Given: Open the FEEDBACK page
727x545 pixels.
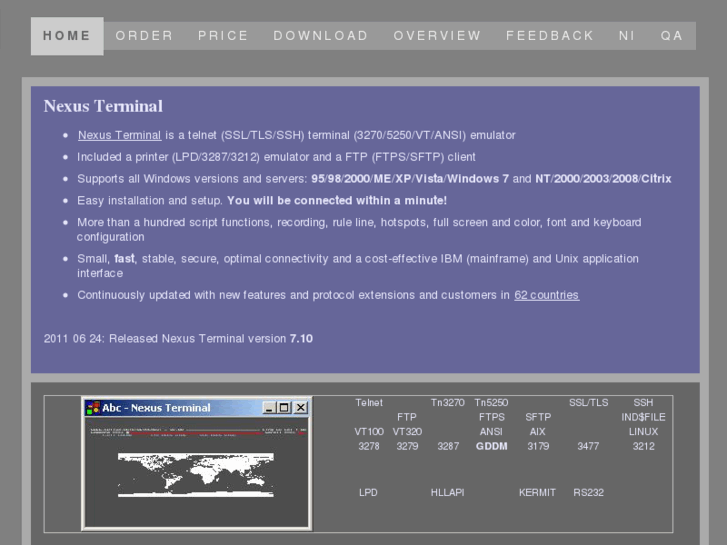Looking at the screenshot, I should point(550,36).
